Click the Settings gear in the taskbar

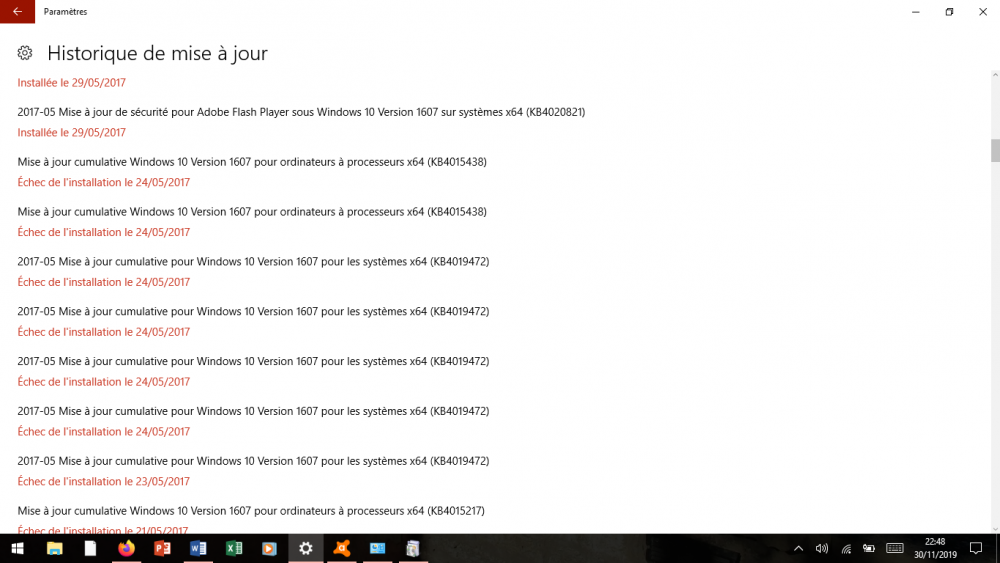click(x=305, y=548)
